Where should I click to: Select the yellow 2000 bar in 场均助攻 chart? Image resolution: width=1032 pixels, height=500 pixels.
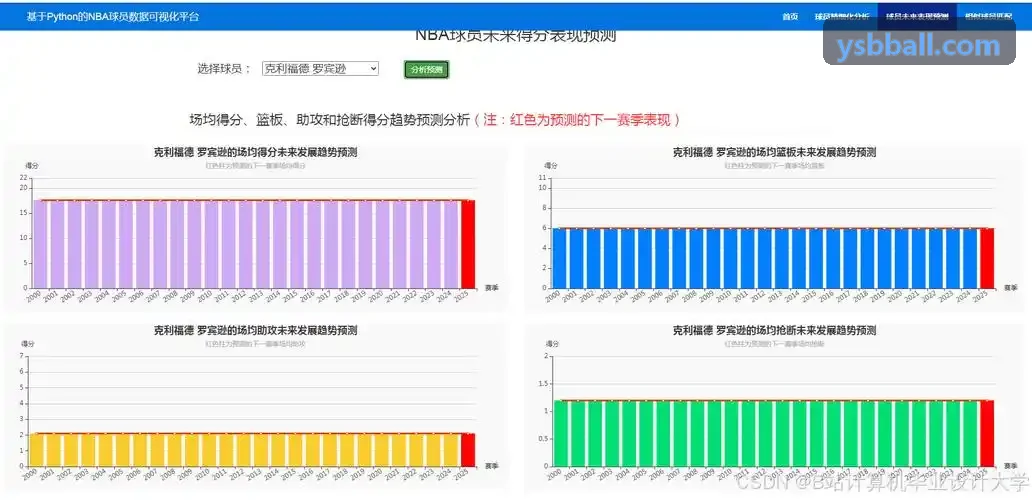point(36,450)
